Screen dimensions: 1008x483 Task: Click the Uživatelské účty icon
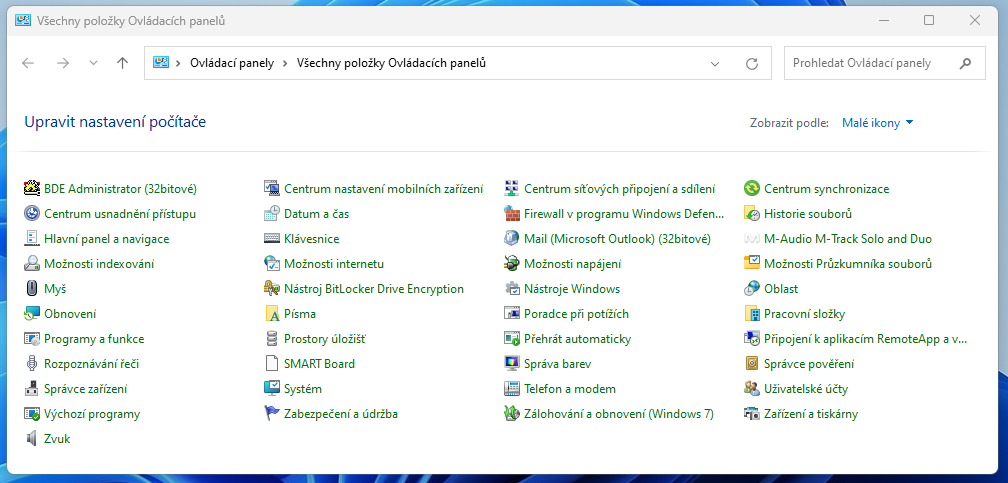coord(752,389)
